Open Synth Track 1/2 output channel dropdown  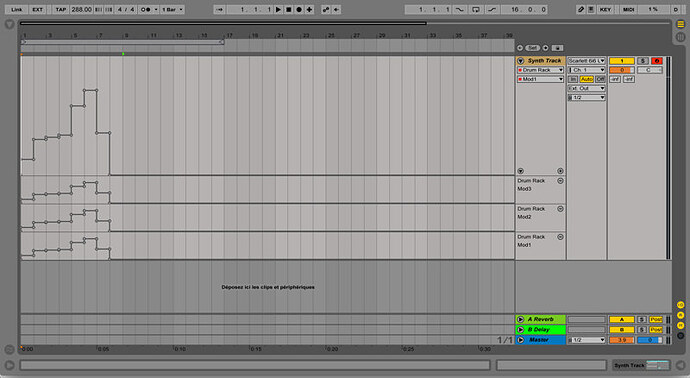(x=587, y=98)
